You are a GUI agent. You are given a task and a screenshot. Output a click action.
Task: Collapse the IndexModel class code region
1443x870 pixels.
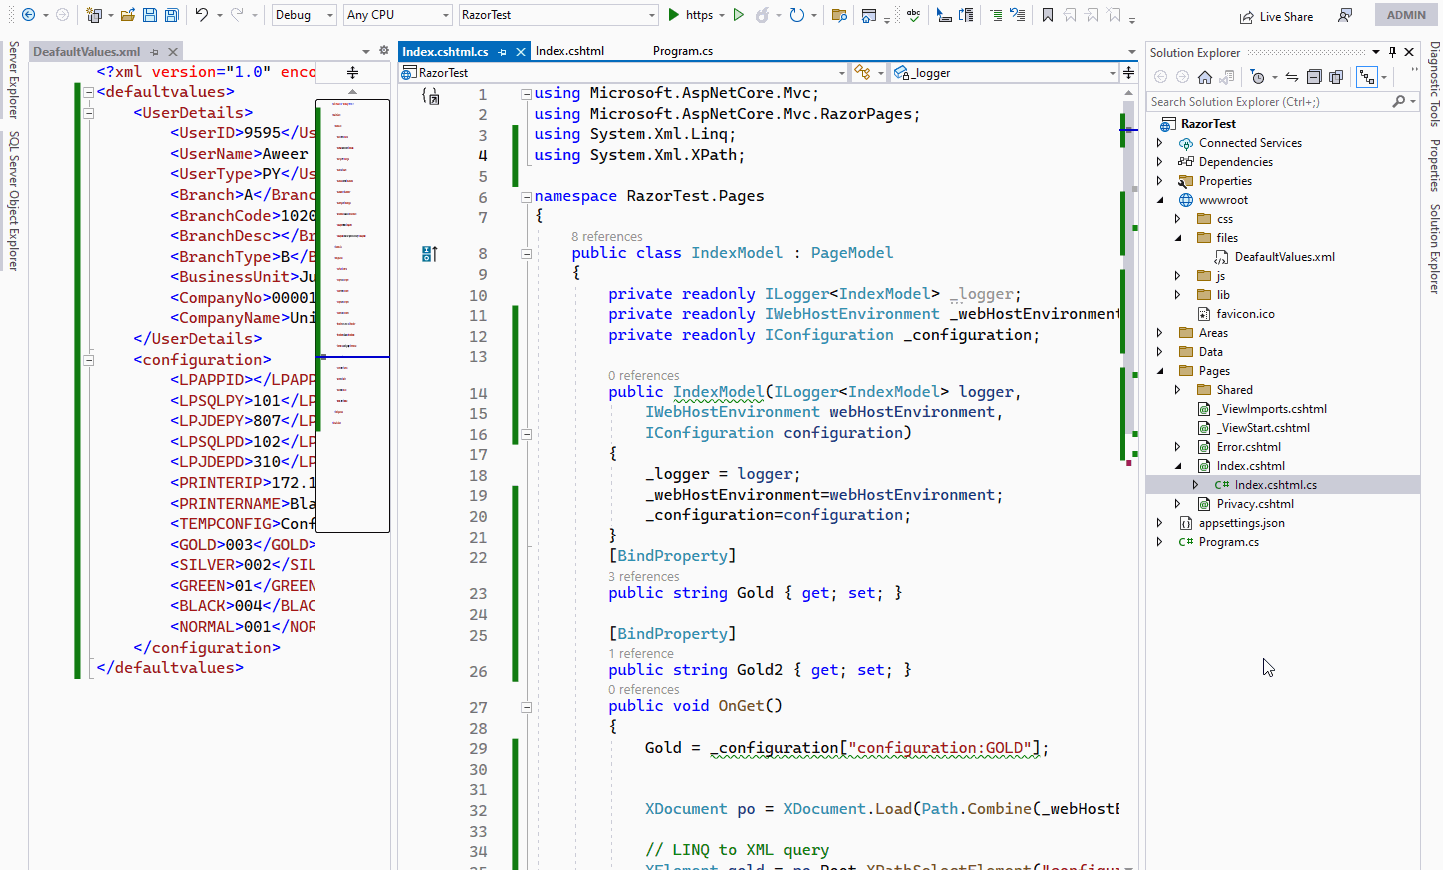(x=526, y=253)
